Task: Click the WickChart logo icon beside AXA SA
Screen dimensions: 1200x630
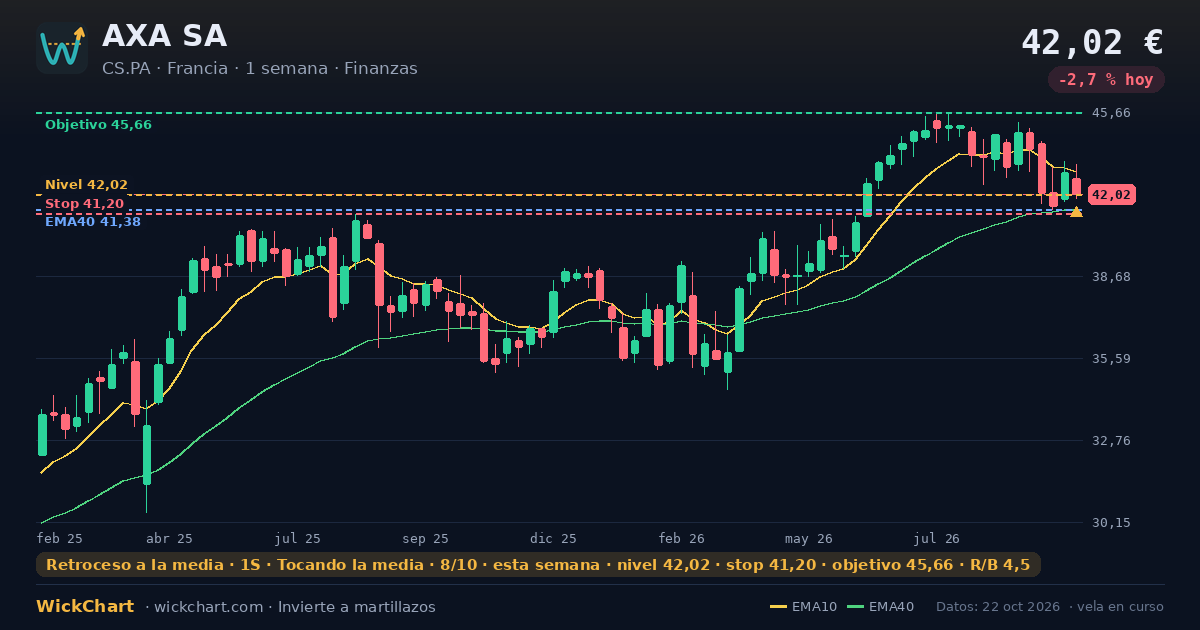Action: [62, 48]
